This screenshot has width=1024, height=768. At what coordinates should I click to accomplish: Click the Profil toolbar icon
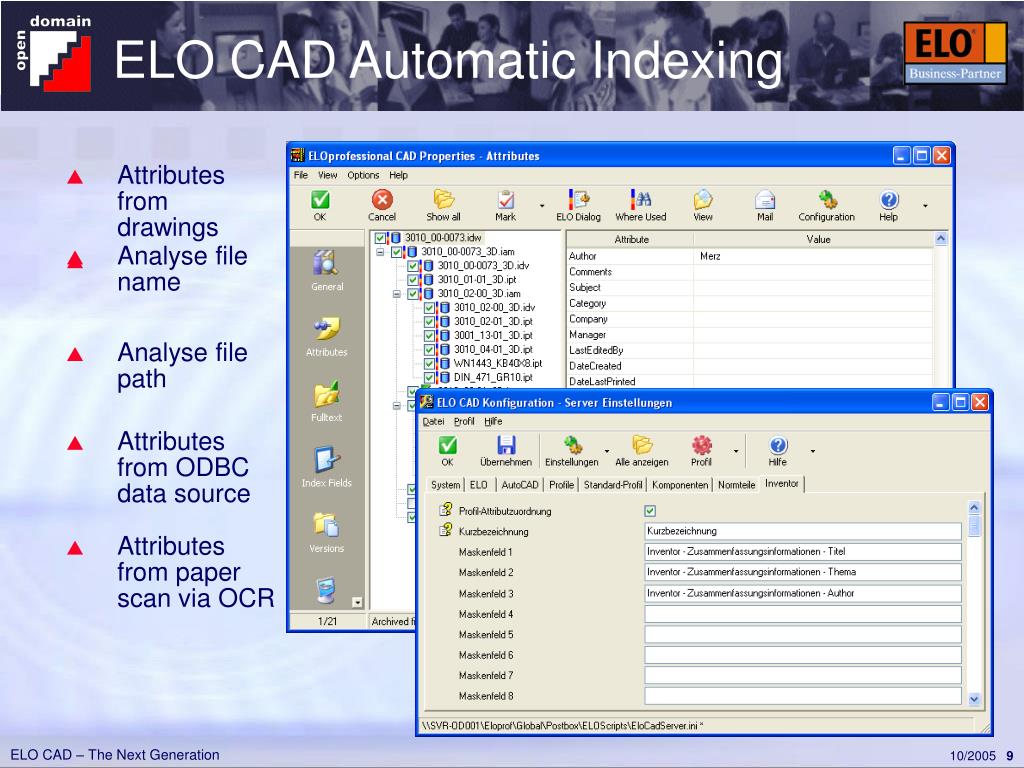point(701,445)
